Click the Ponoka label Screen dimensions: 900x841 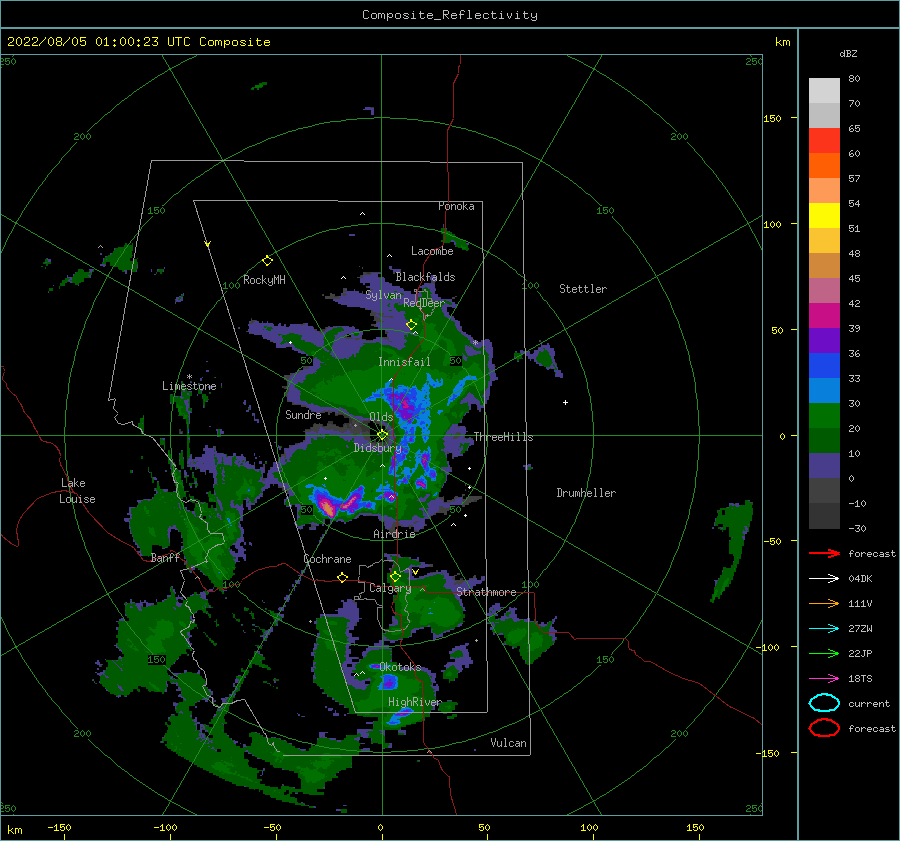[456, 206]
